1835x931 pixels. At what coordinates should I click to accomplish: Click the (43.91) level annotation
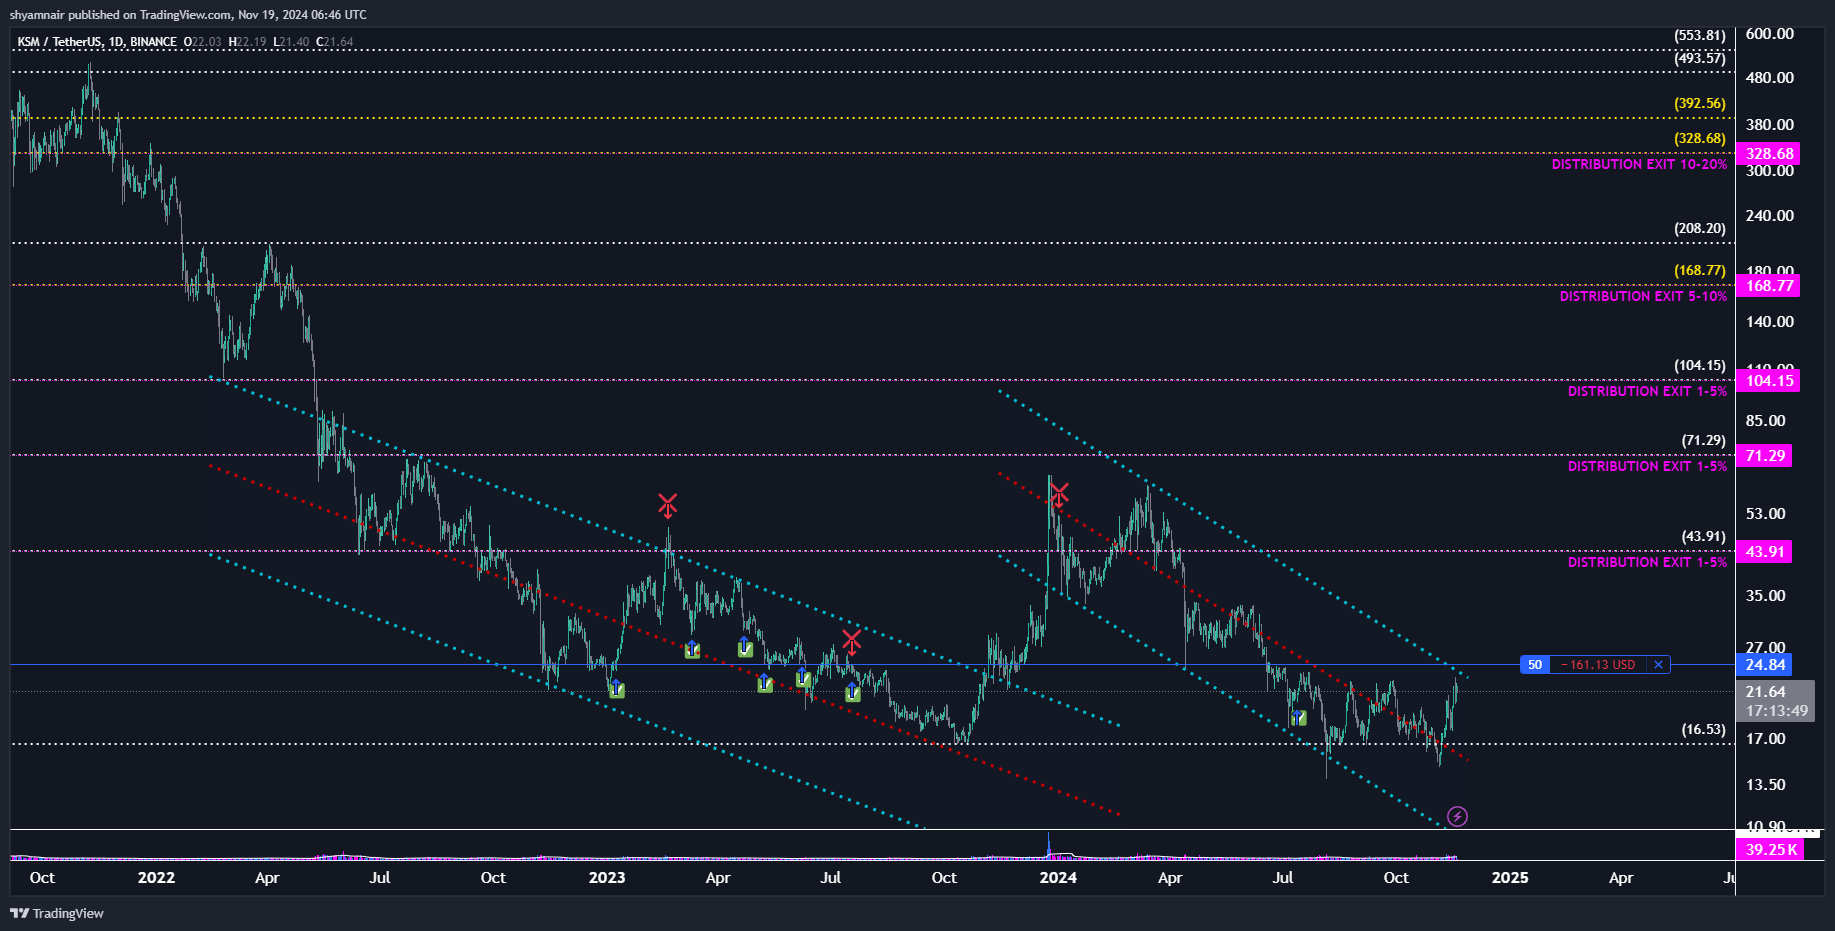click(1704, 537)
